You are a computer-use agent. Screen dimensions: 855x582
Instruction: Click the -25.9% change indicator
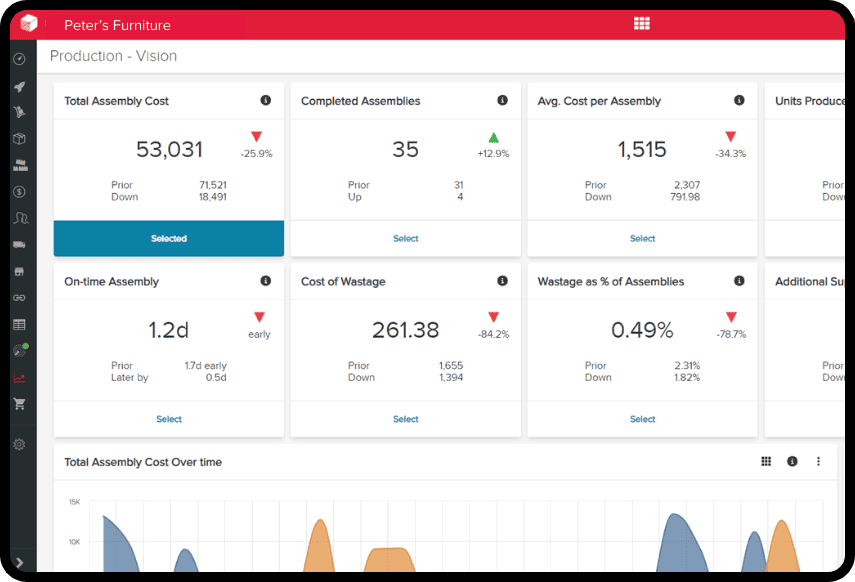coord(256,153)
